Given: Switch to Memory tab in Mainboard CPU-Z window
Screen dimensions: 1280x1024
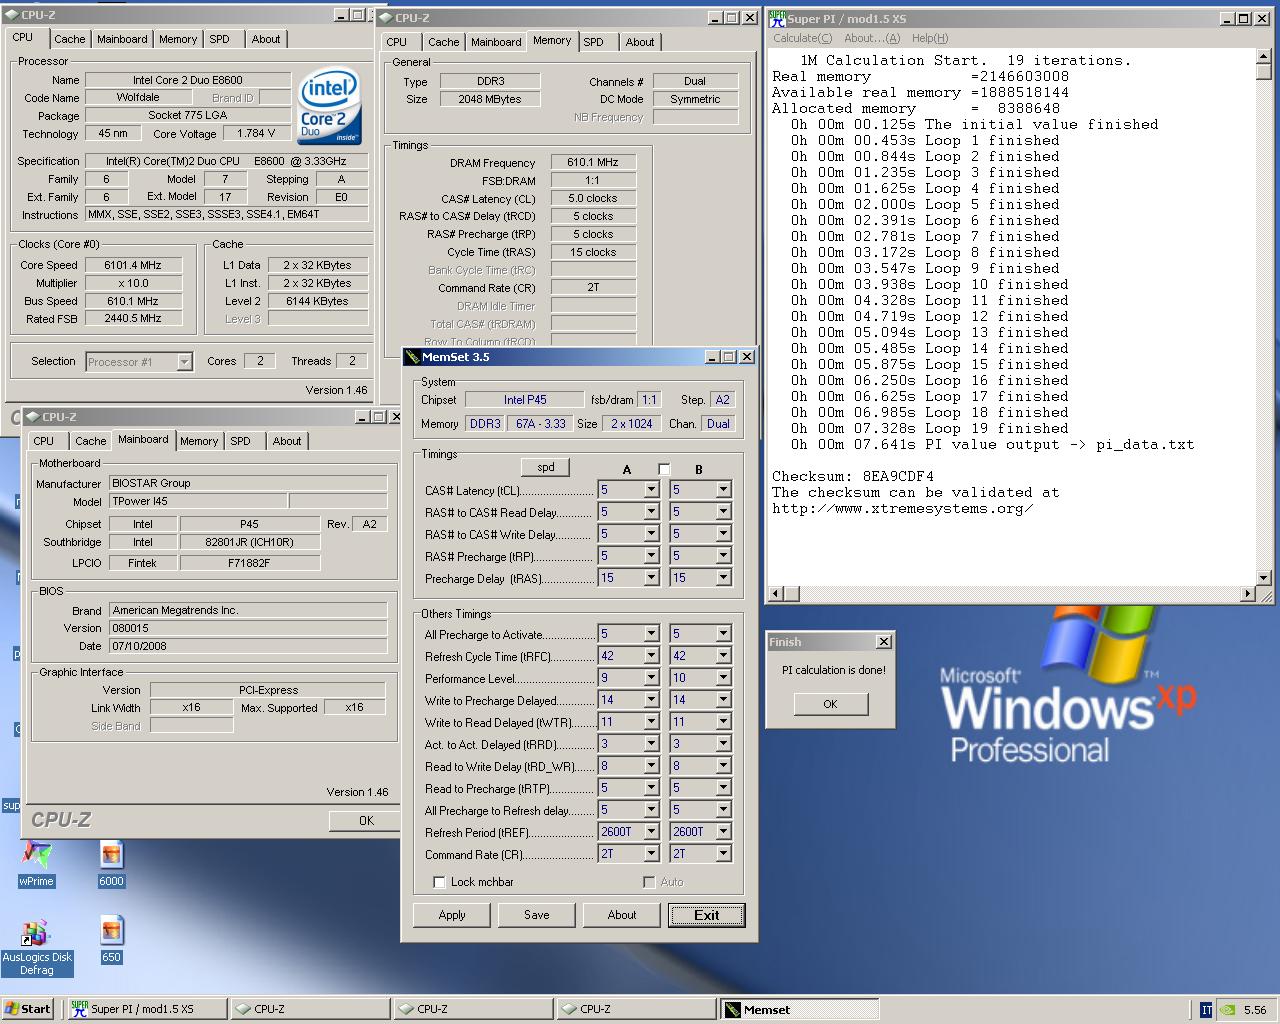Looking at the screenshot, I should [x=199, y=441].
